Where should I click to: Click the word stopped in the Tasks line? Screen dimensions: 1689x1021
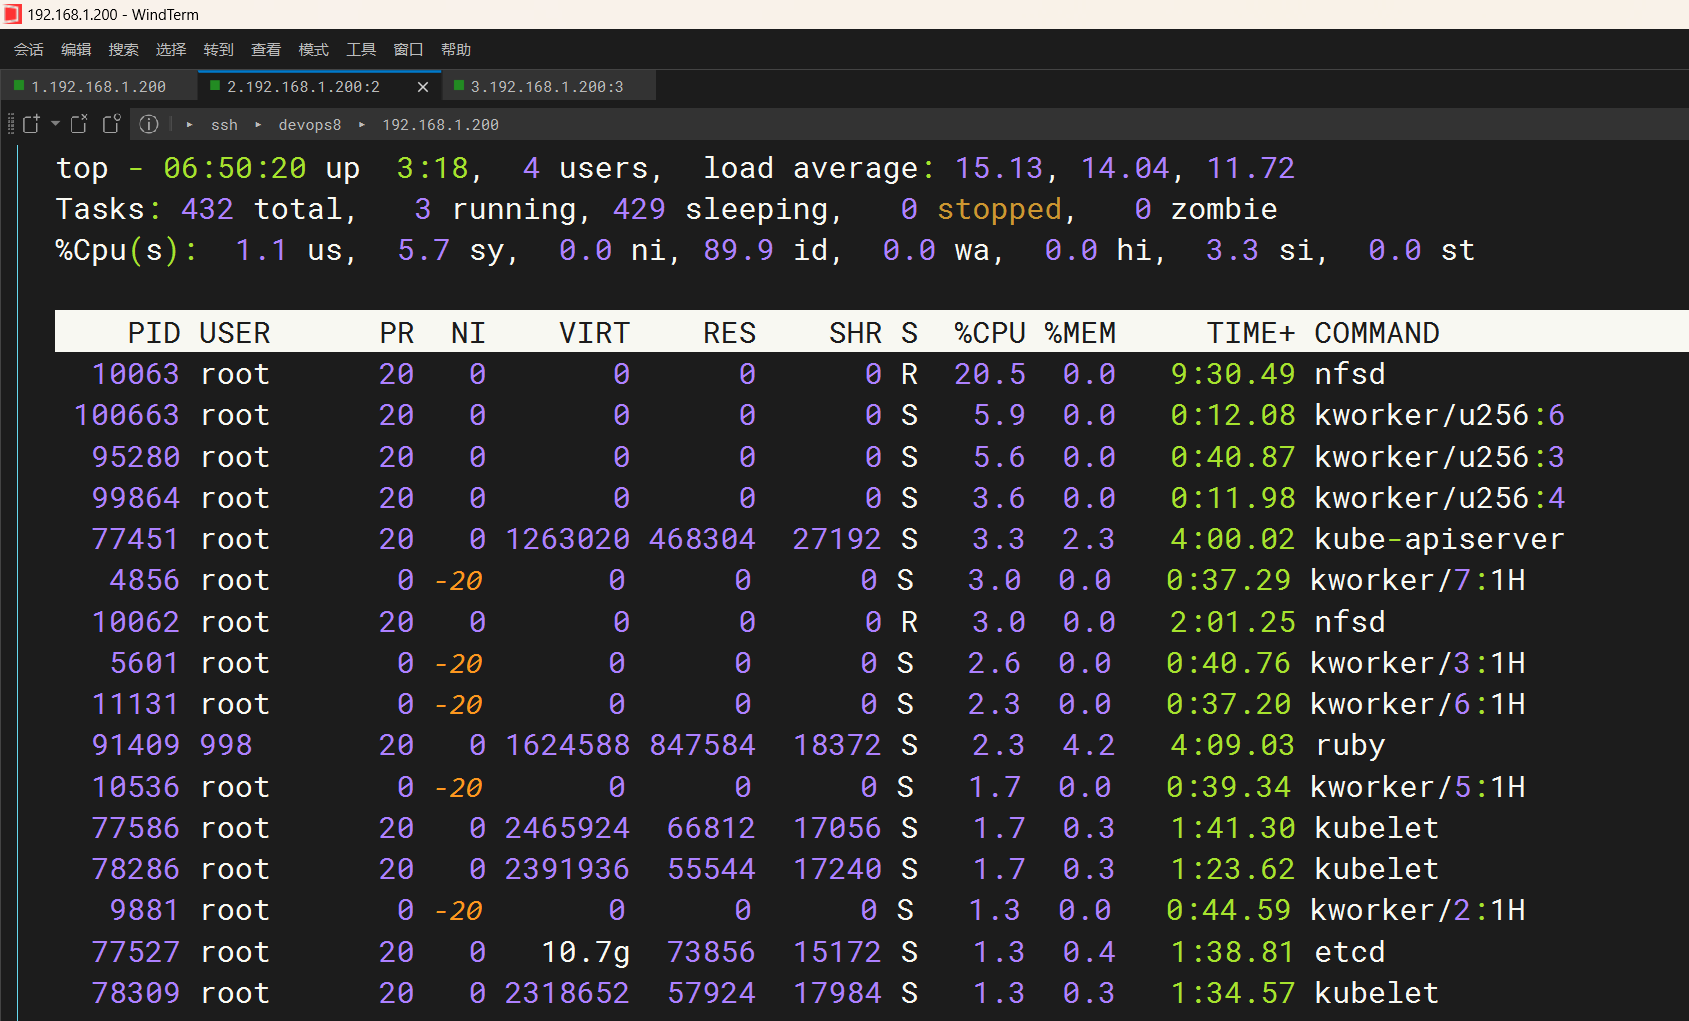pyautogui.click(x=999, y=209)
